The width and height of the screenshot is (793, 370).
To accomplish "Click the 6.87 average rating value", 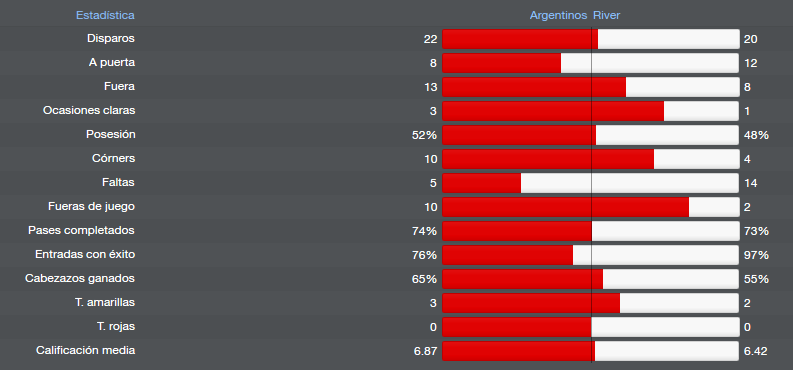I will [x=425, y=351].
